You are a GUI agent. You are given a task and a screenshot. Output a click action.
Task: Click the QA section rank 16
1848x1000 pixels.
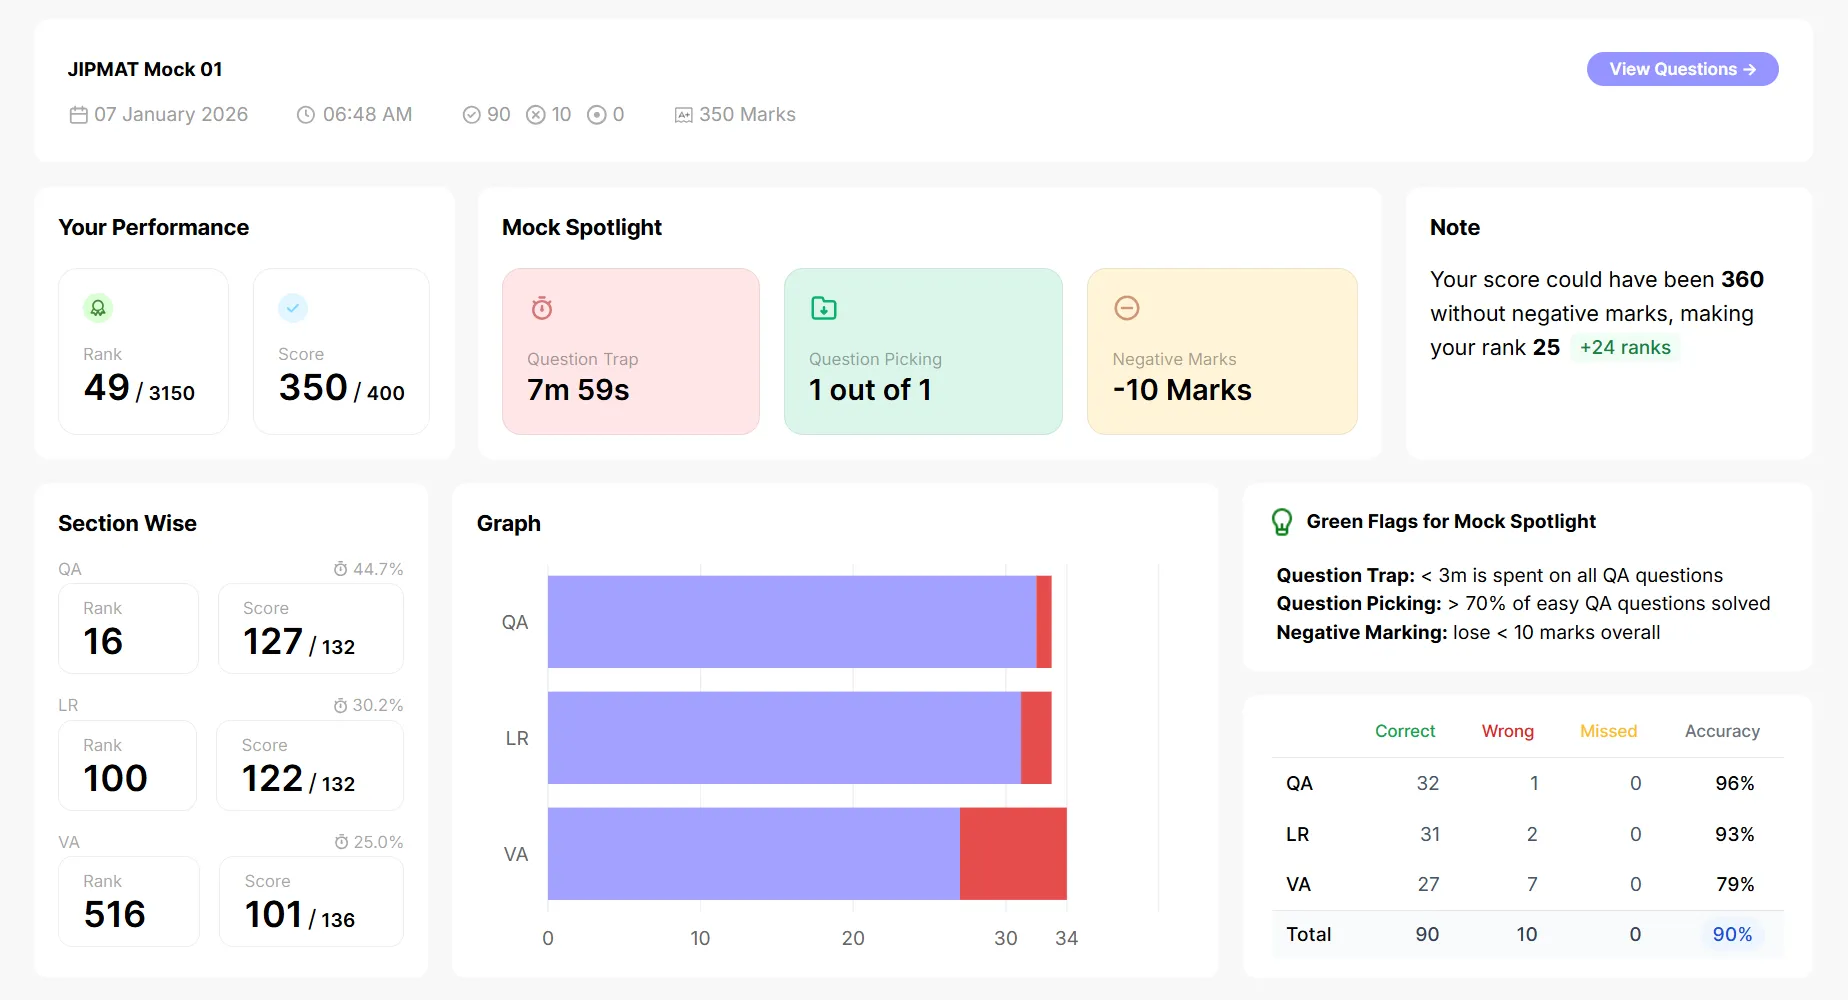pyautogui.click(x=103, y=642)
